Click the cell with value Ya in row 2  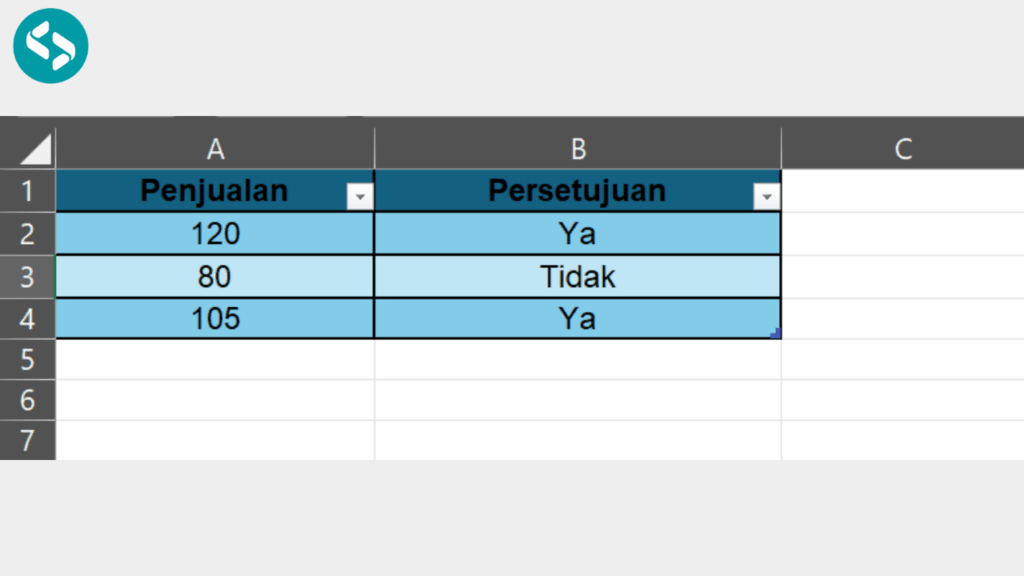tap(578, 233)
